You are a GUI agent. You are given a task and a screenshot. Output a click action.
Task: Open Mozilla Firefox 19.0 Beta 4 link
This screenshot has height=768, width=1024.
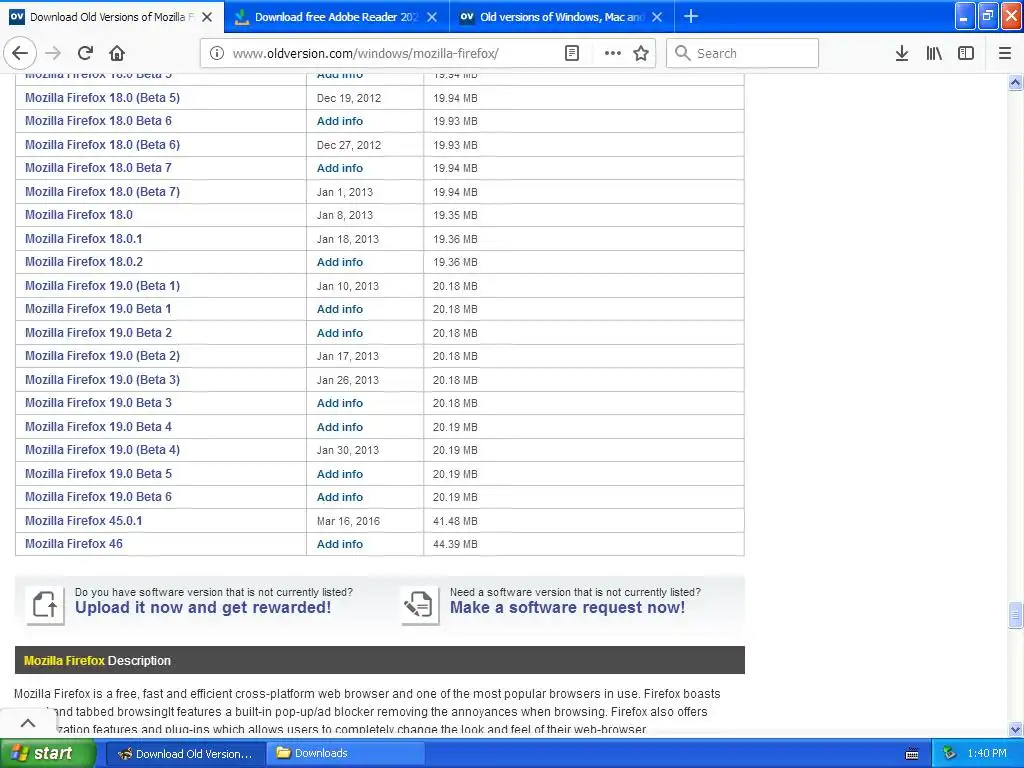pyautogui.click(x=99, y=427)
